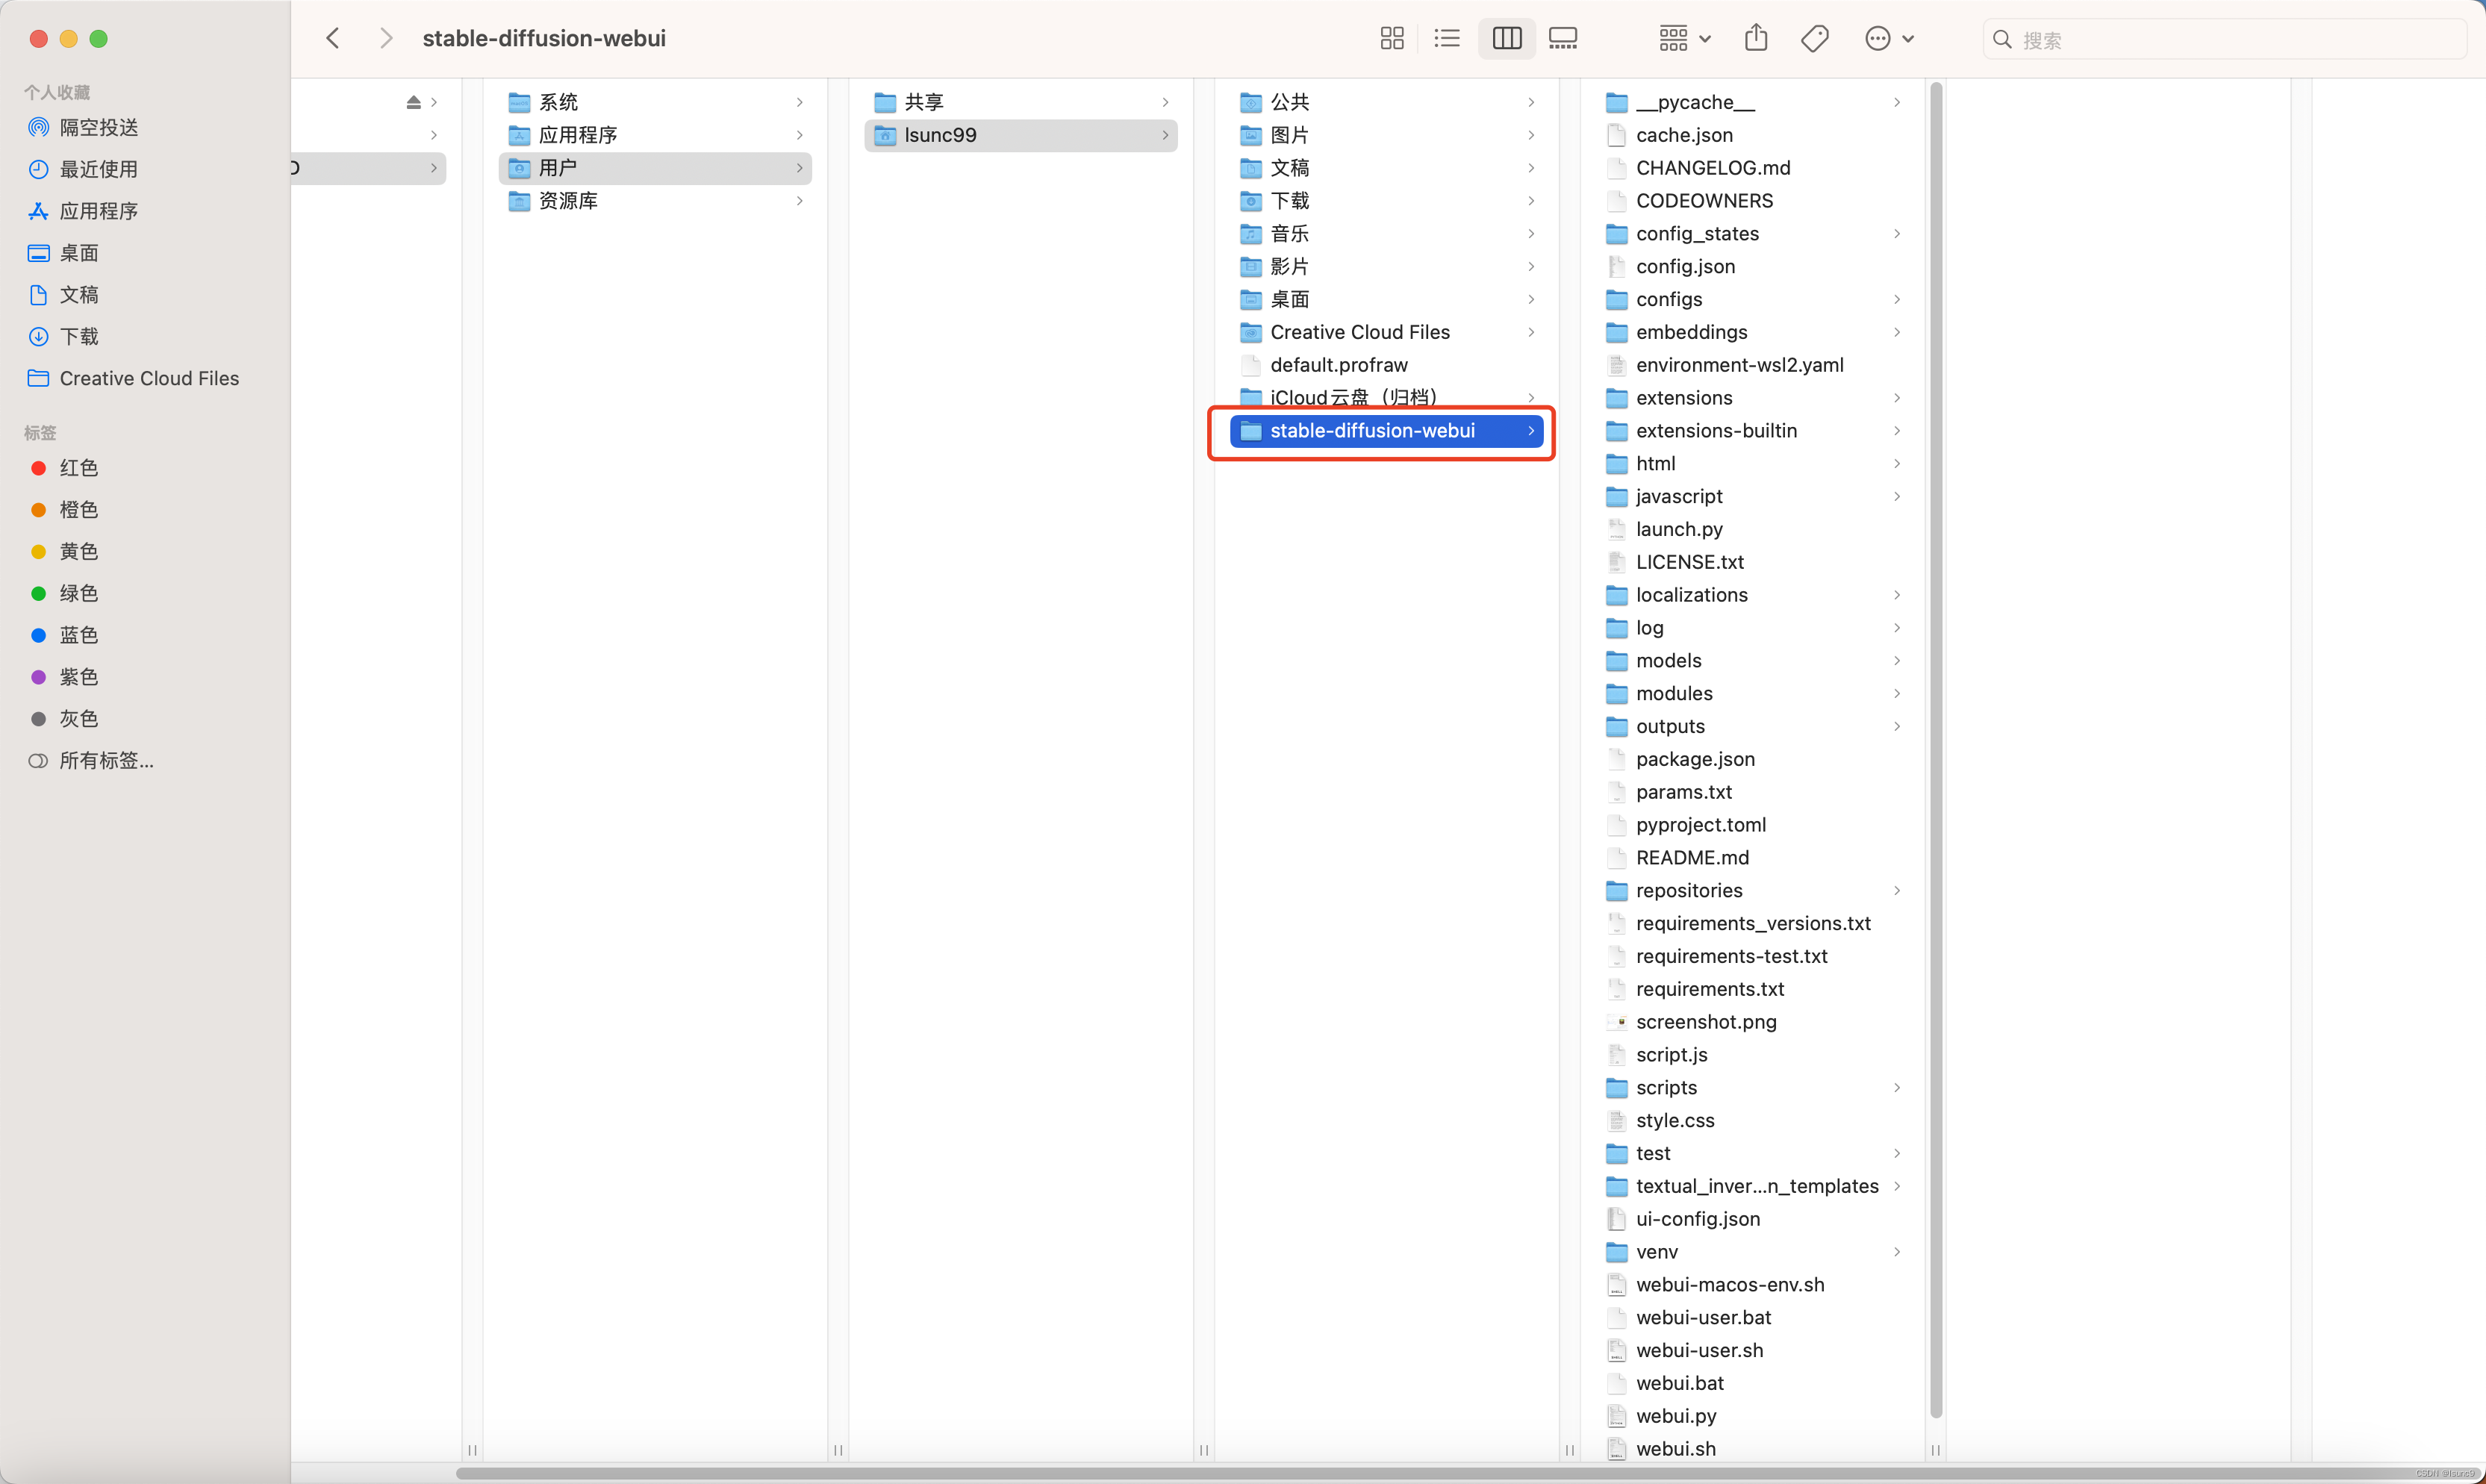Select the webui-user.sh file
Image resolution: width=2486 pixels, height=1484 pixels.
click(1699, 1350)
